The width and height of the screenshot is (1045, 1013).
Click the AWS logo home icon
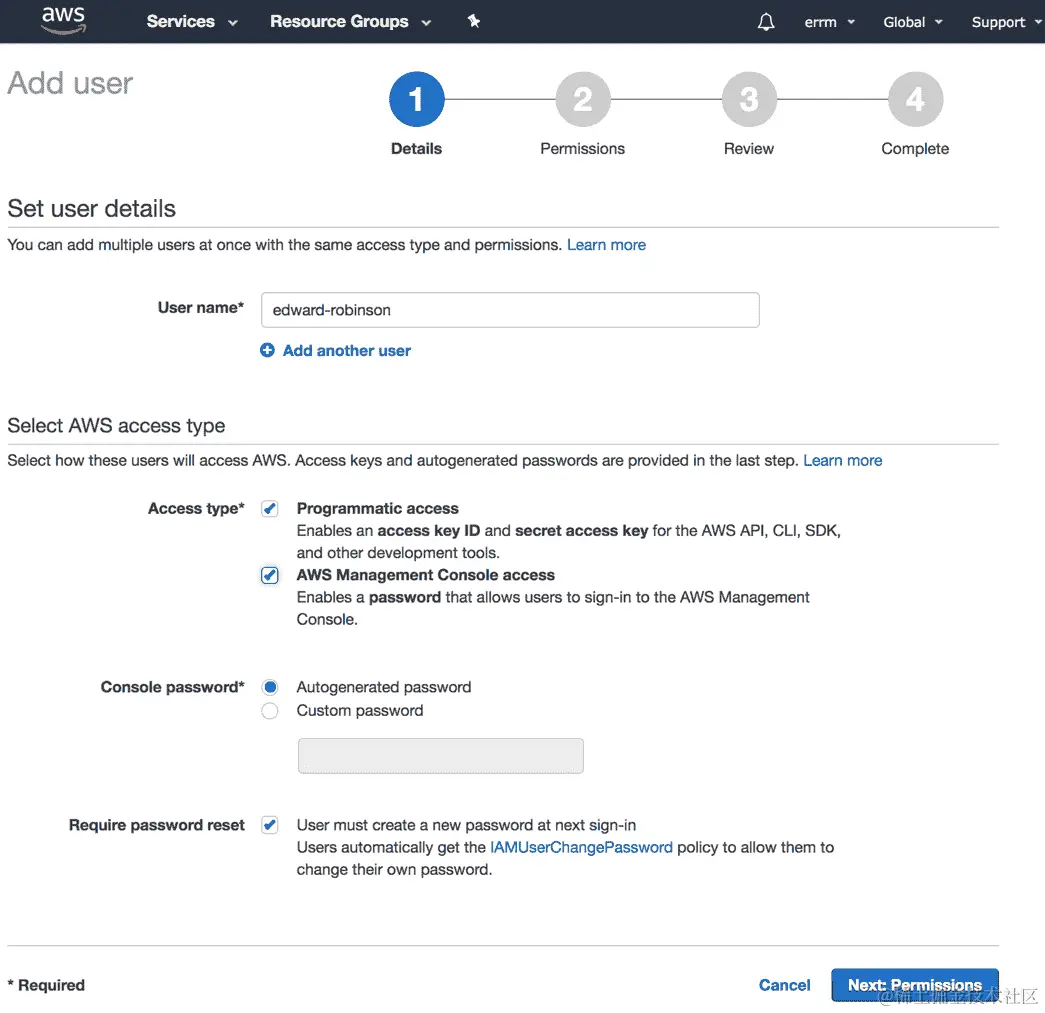pyautogui.click(x=63, y=20)
